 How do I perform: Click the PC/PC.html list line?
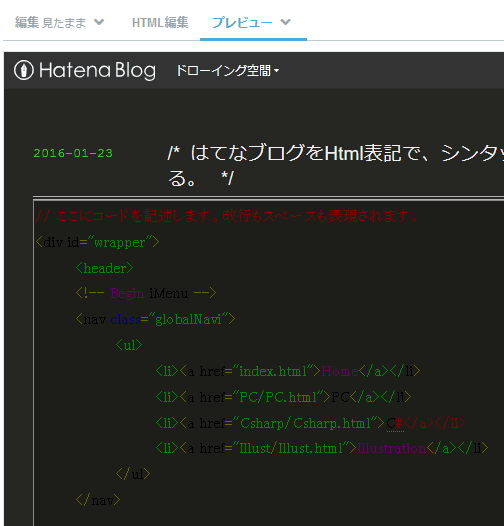284,397
